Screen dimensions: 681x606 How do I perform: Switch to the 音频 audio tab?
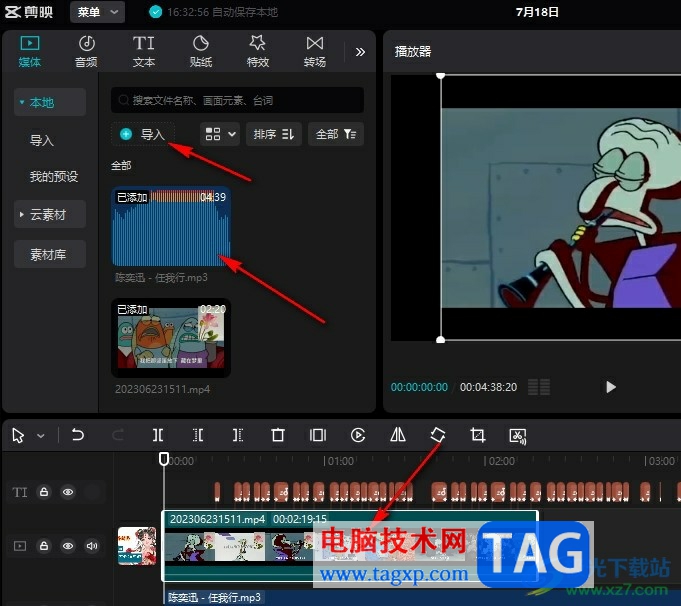pos(86,52)
